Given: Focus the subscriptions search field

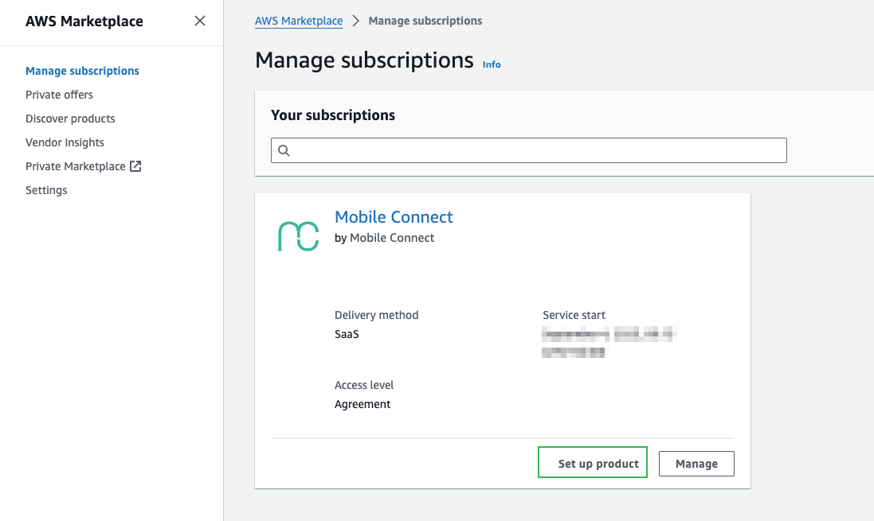Looking at the screenshot, I should [x=529, y=150].
